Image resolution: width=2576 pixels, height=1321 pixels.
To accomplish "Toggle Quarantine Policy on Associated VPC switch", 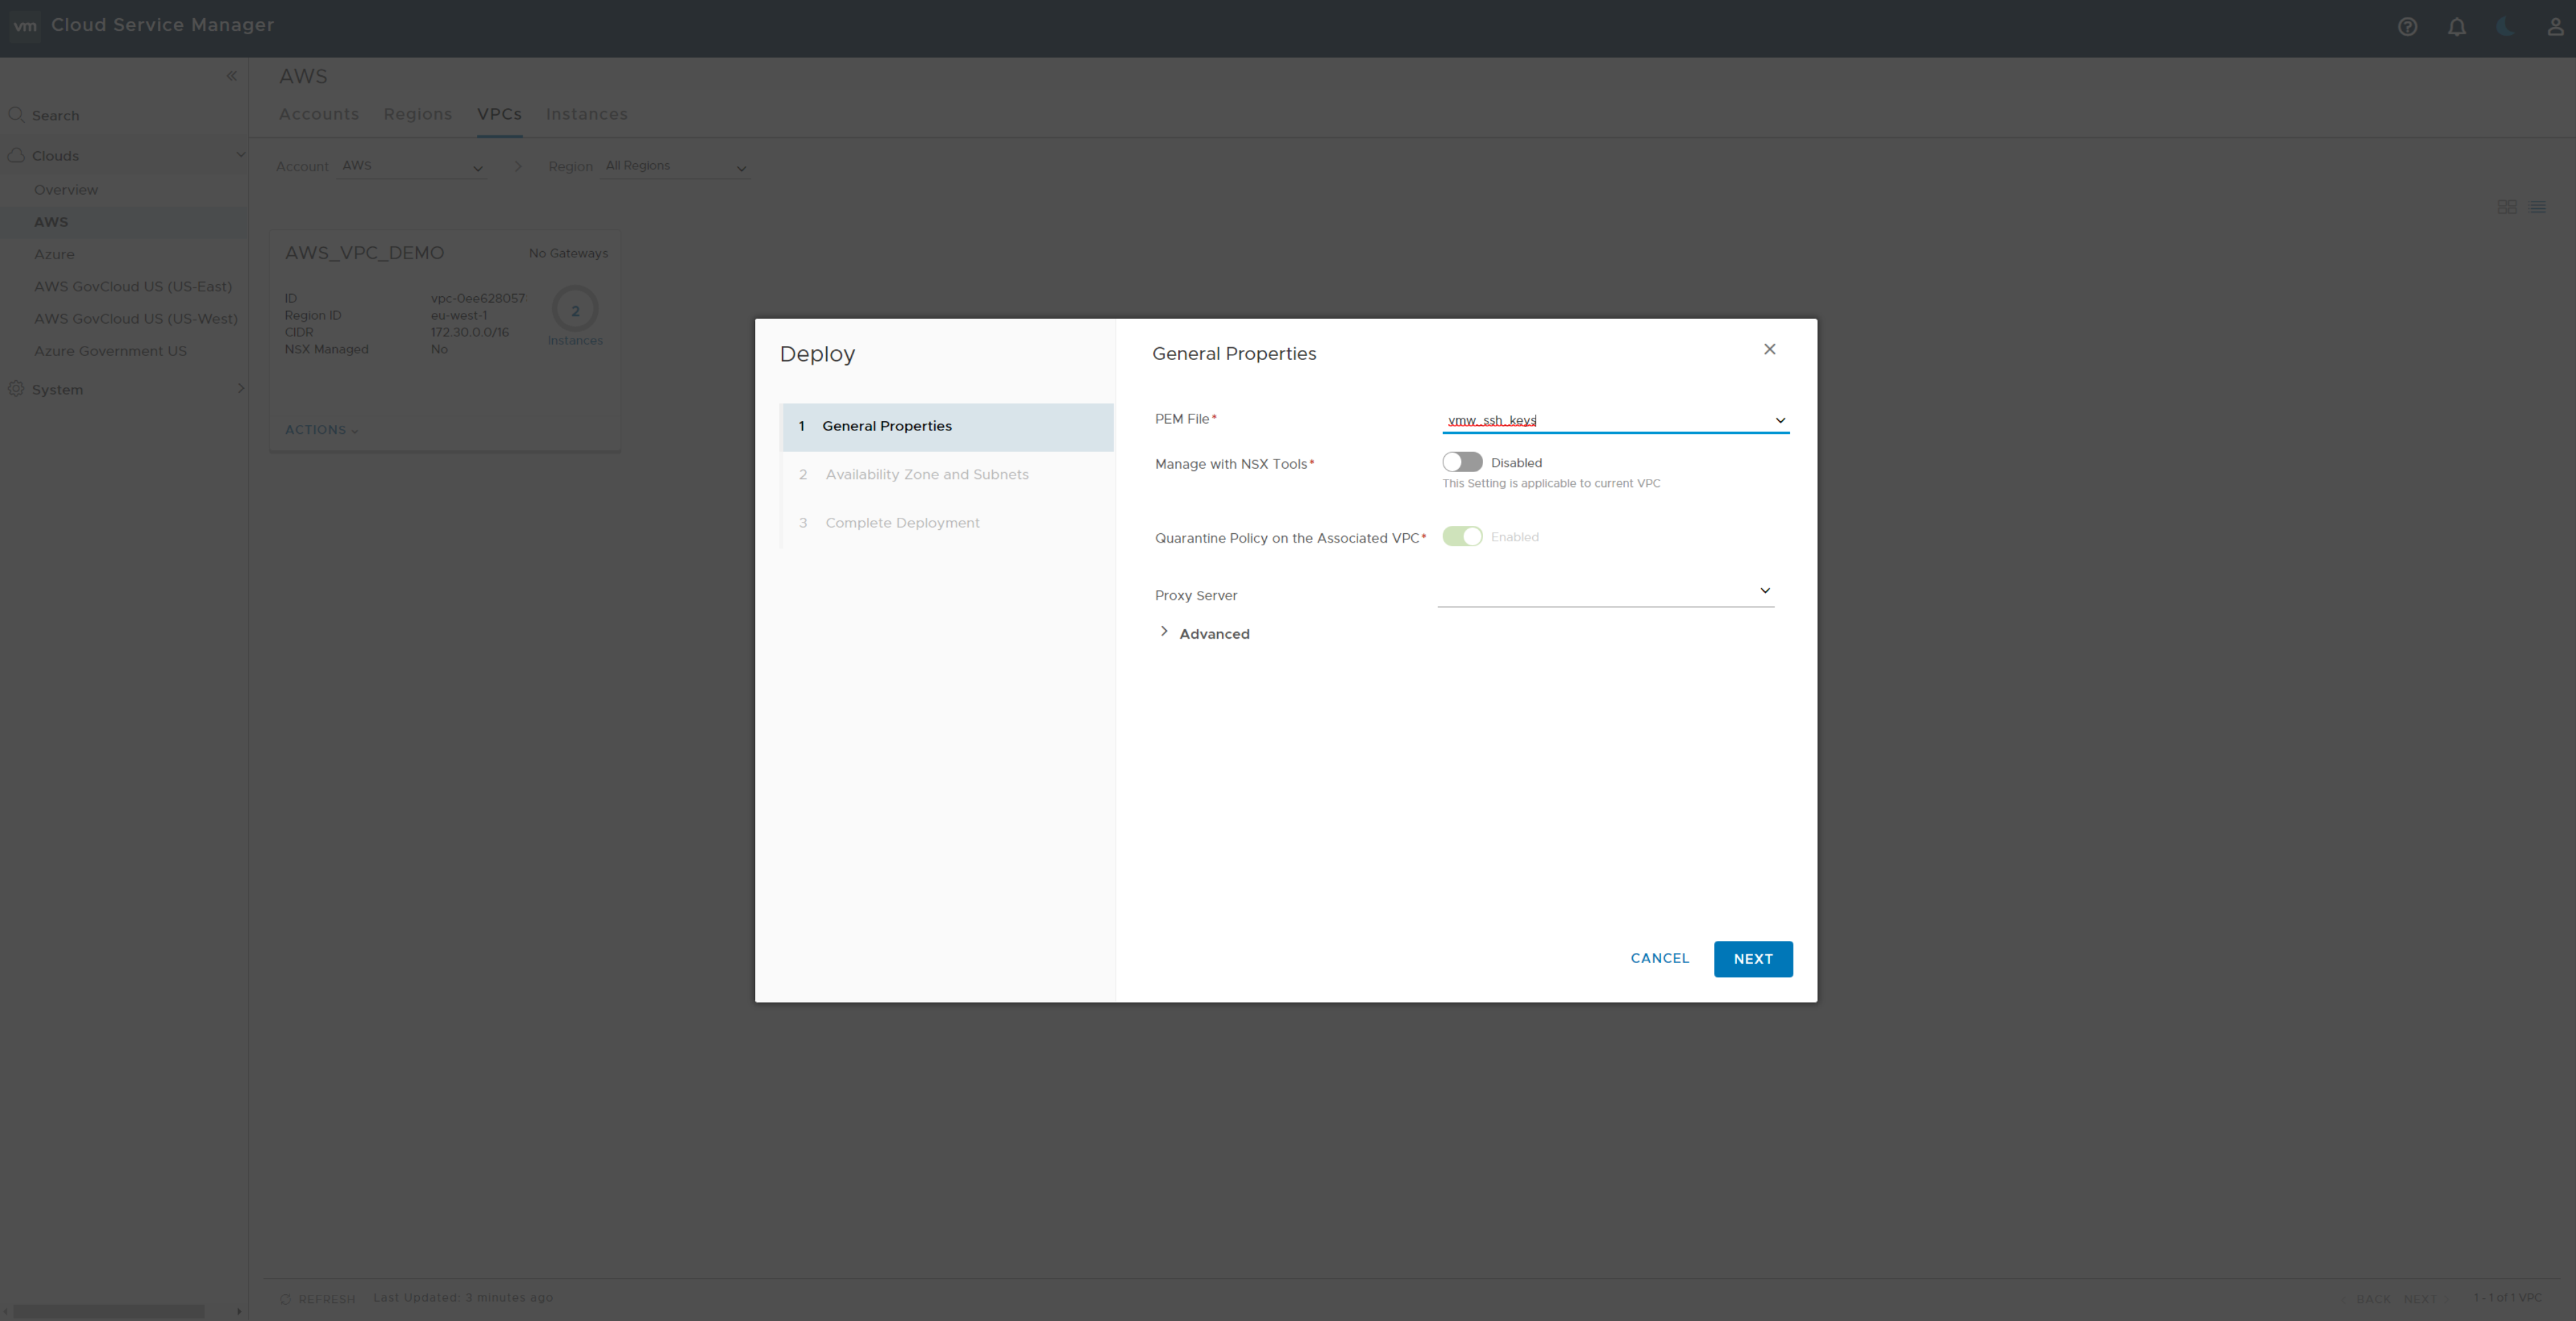I will click(x=1461, y=536).
